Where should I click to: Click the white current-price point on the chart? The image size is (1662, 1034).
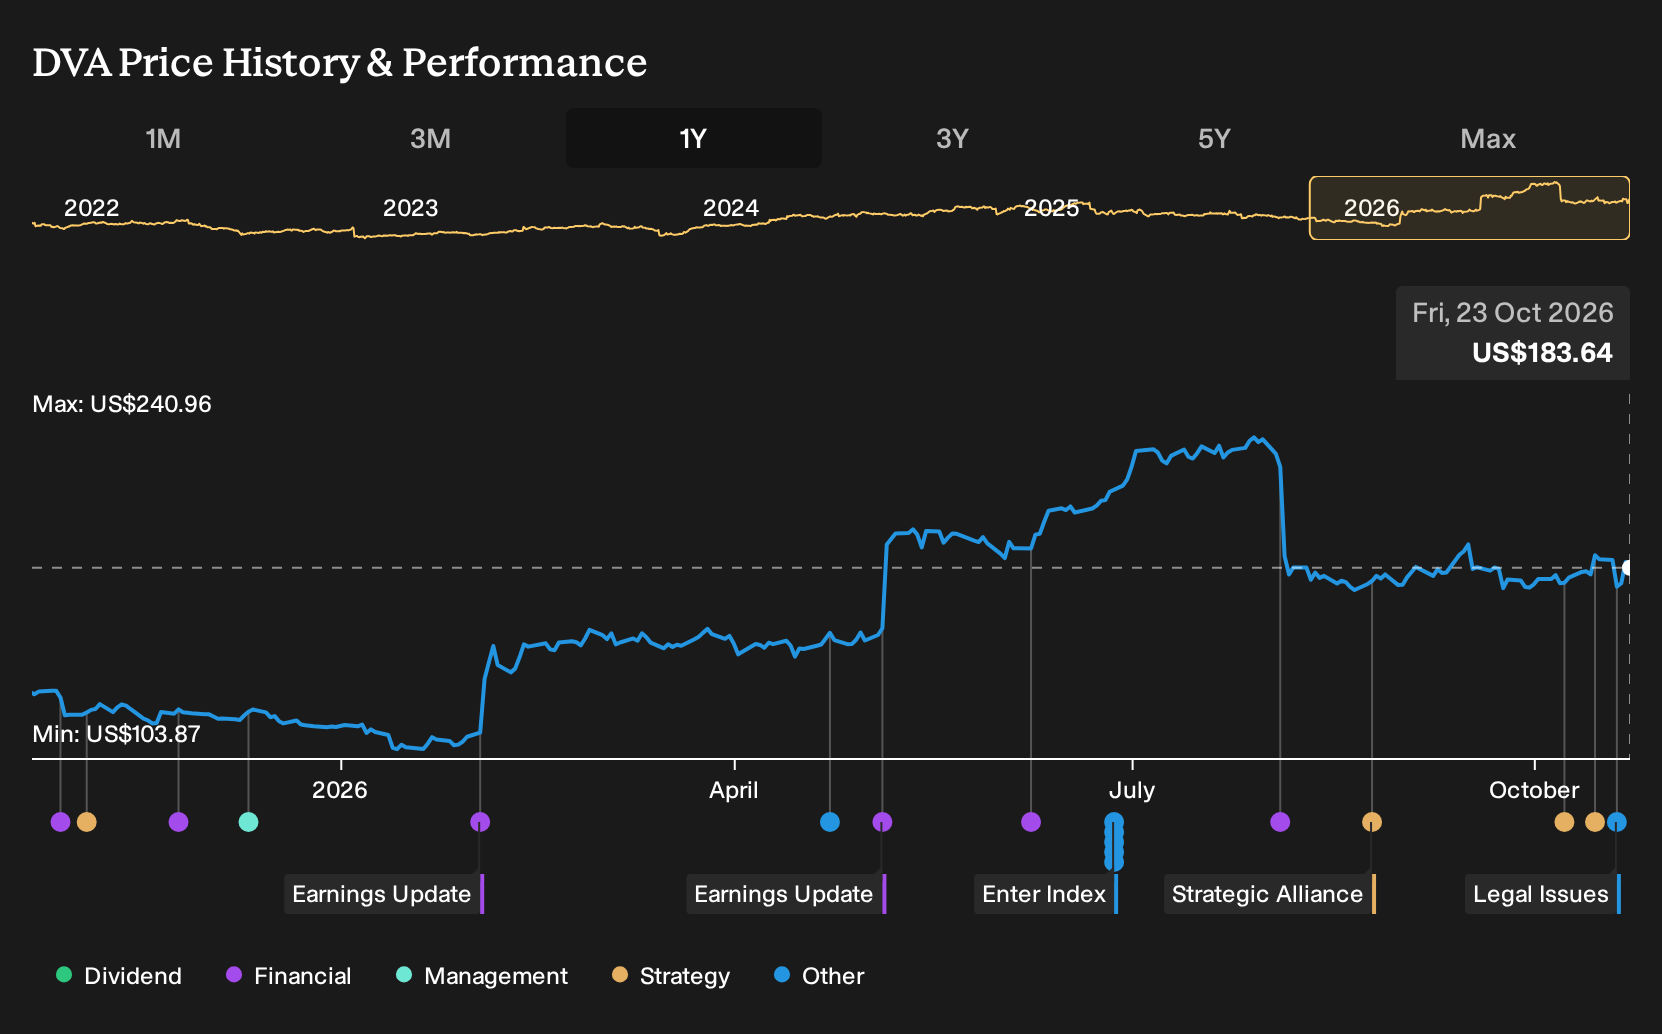click(1627, 568)
